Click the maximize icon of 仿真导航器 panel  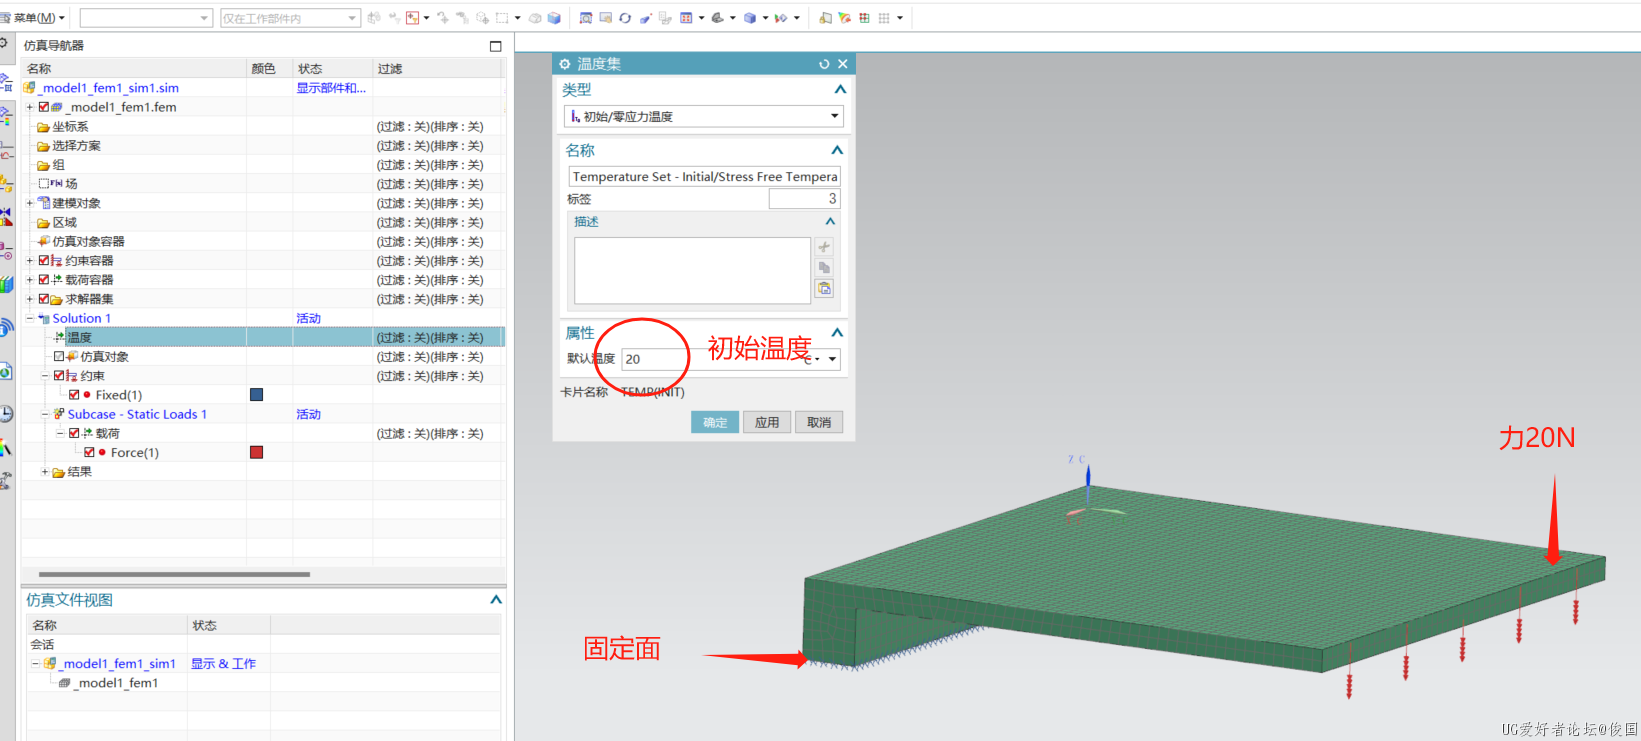coord(495,46)
